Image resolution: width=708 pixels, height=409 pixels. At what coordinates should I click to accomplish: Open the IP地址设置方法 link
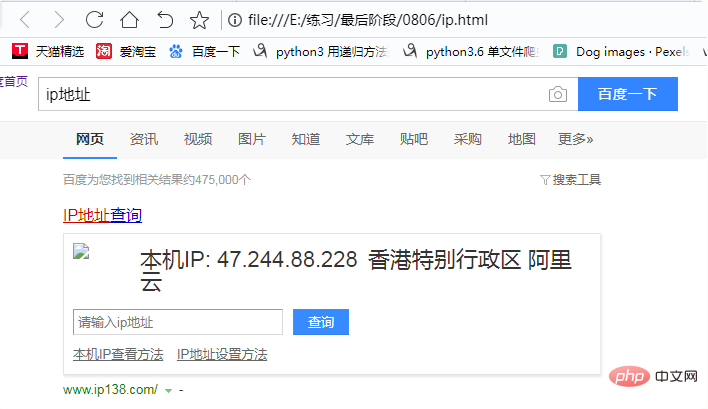pyautogui.click(x=222, y=354)
